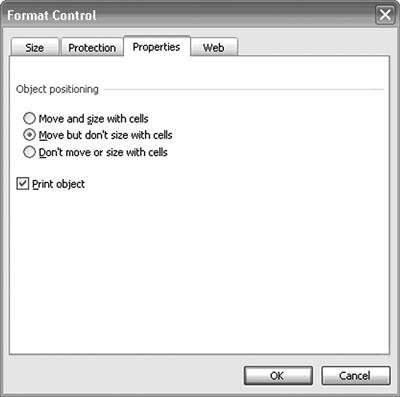
Task: Click the 'Don't move or size with cells' label
Action: [103, 152]
